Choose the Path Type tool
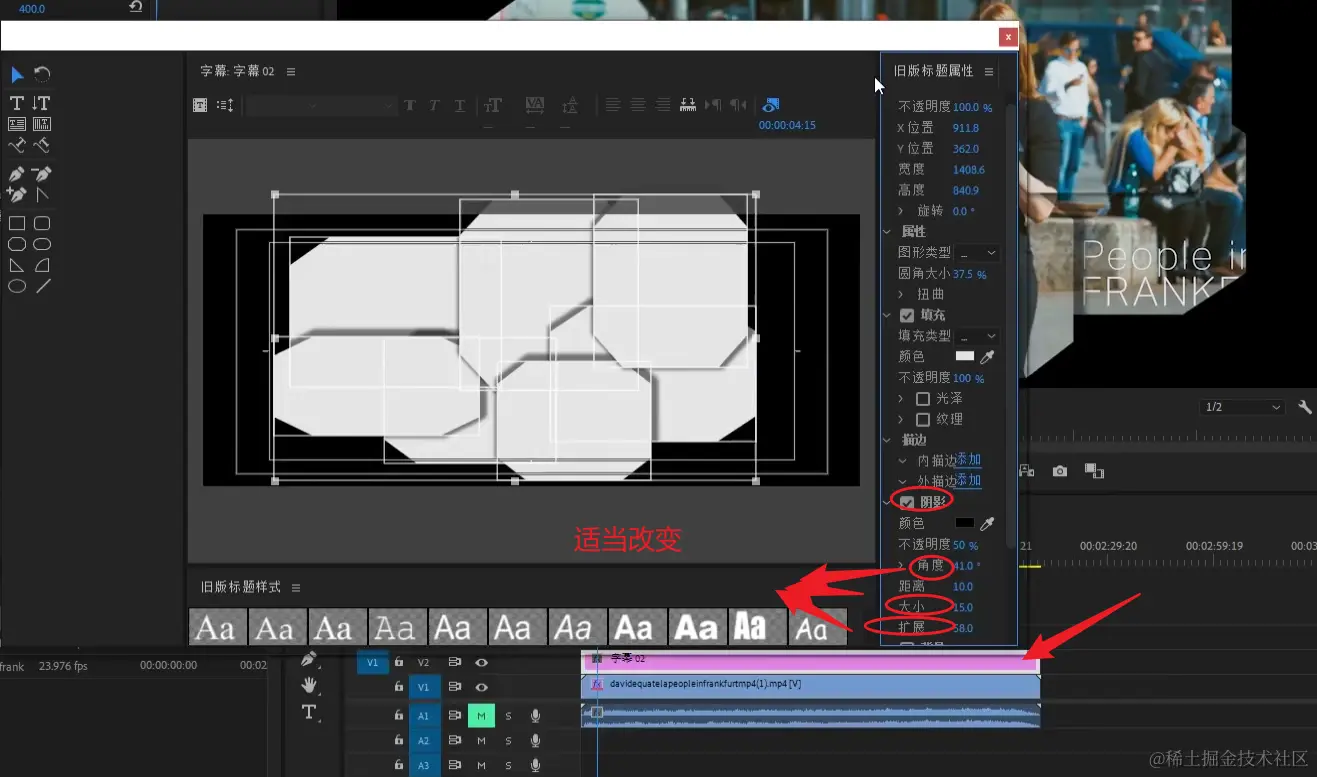This screenshot has width=1317, height=777. [17, 145]
